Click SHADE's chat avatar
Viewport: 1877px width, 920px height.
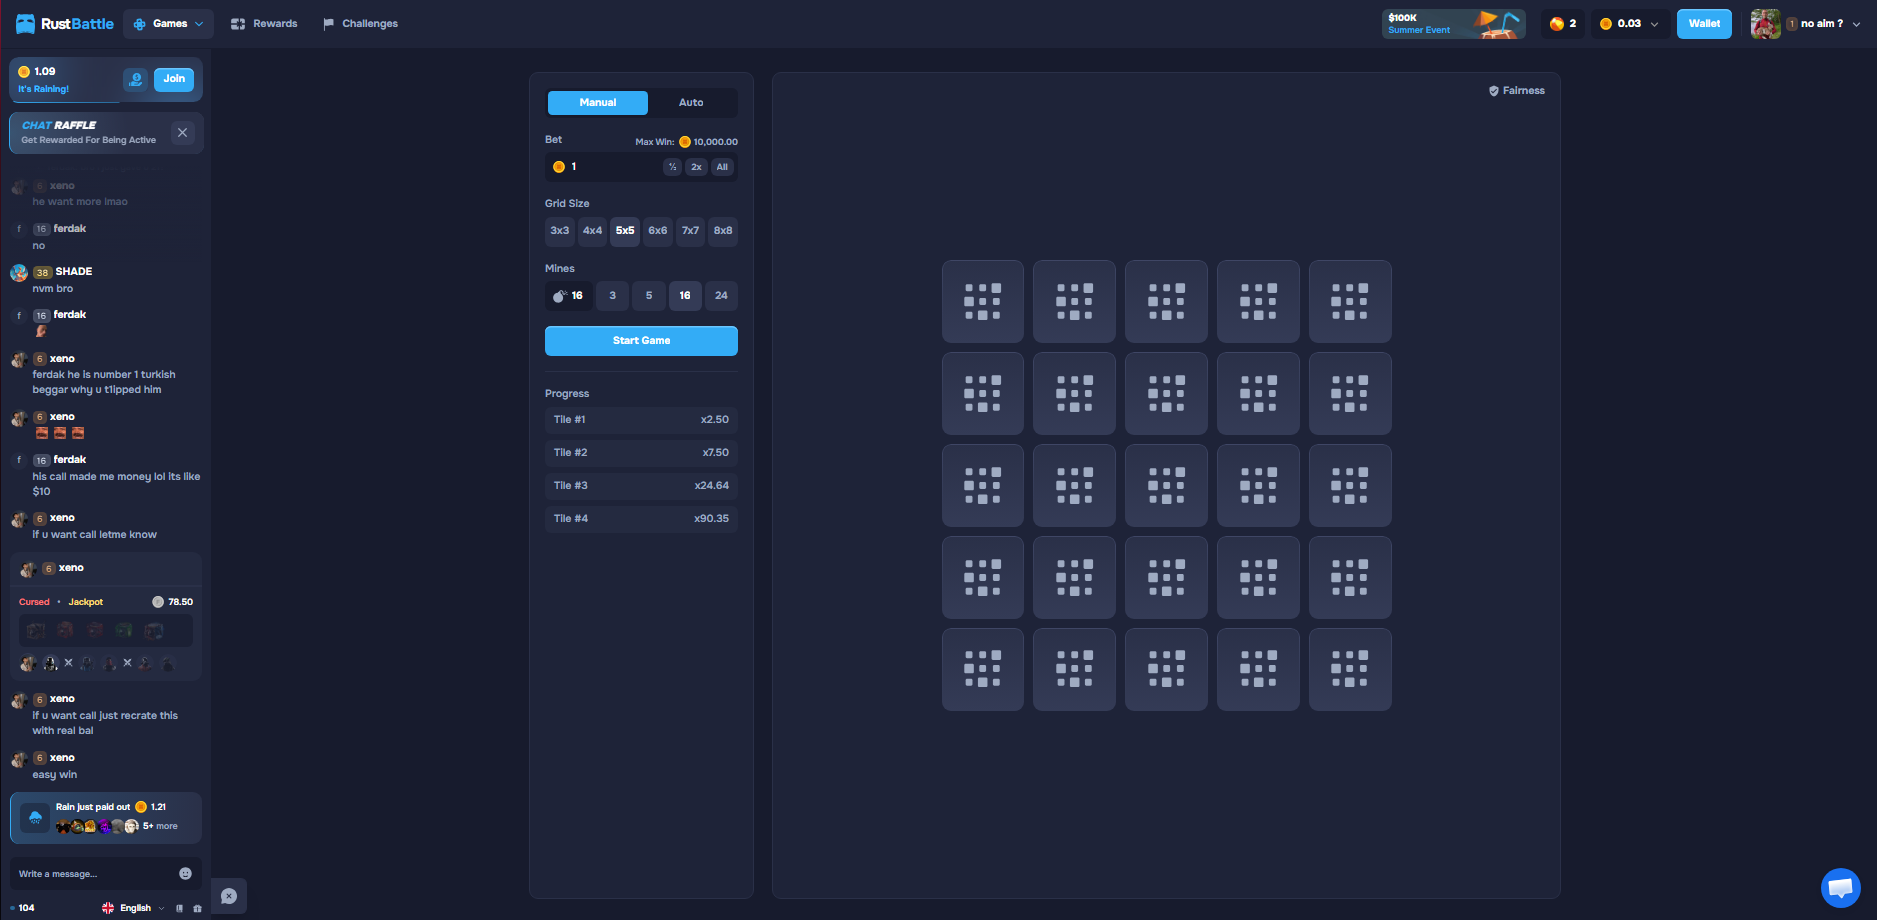point(18,272)
